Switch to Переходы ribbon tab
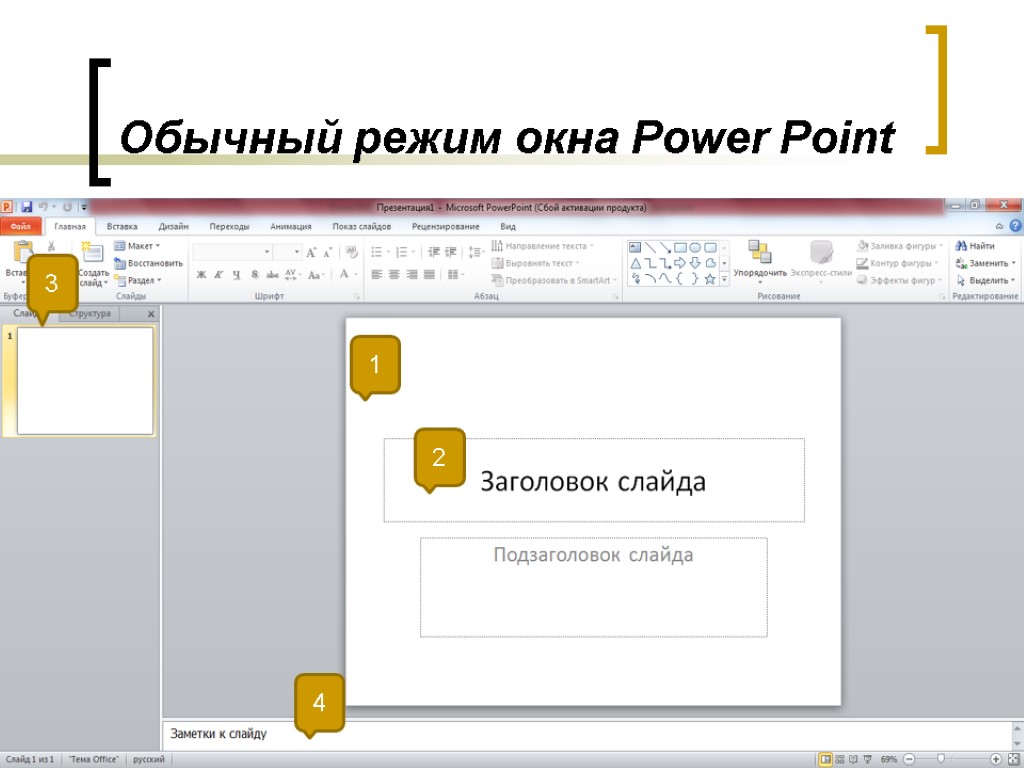Viewport: 1024px width, 768px height. point(229,227)
